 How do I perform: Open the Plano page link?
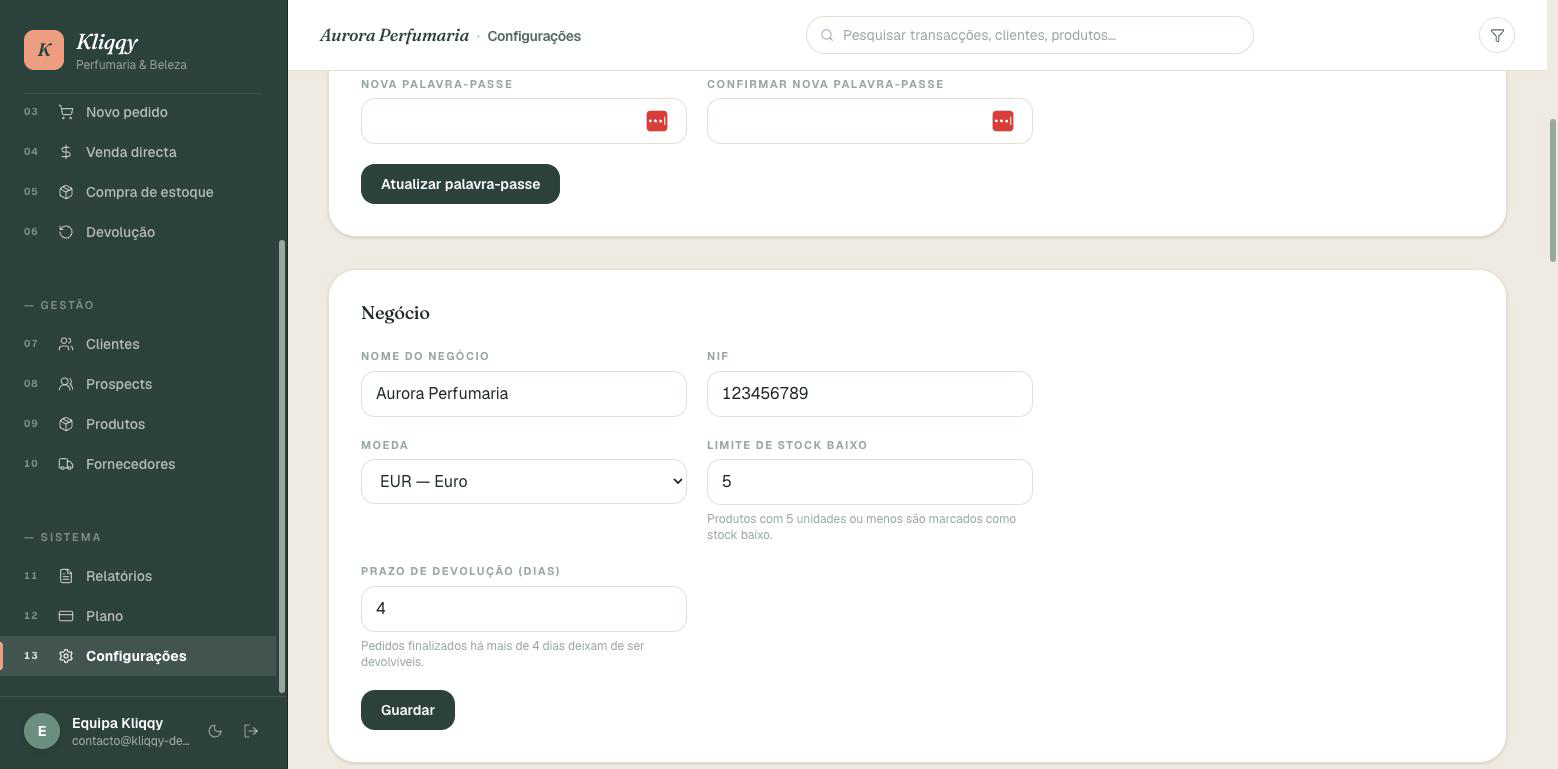coord(138,616)
